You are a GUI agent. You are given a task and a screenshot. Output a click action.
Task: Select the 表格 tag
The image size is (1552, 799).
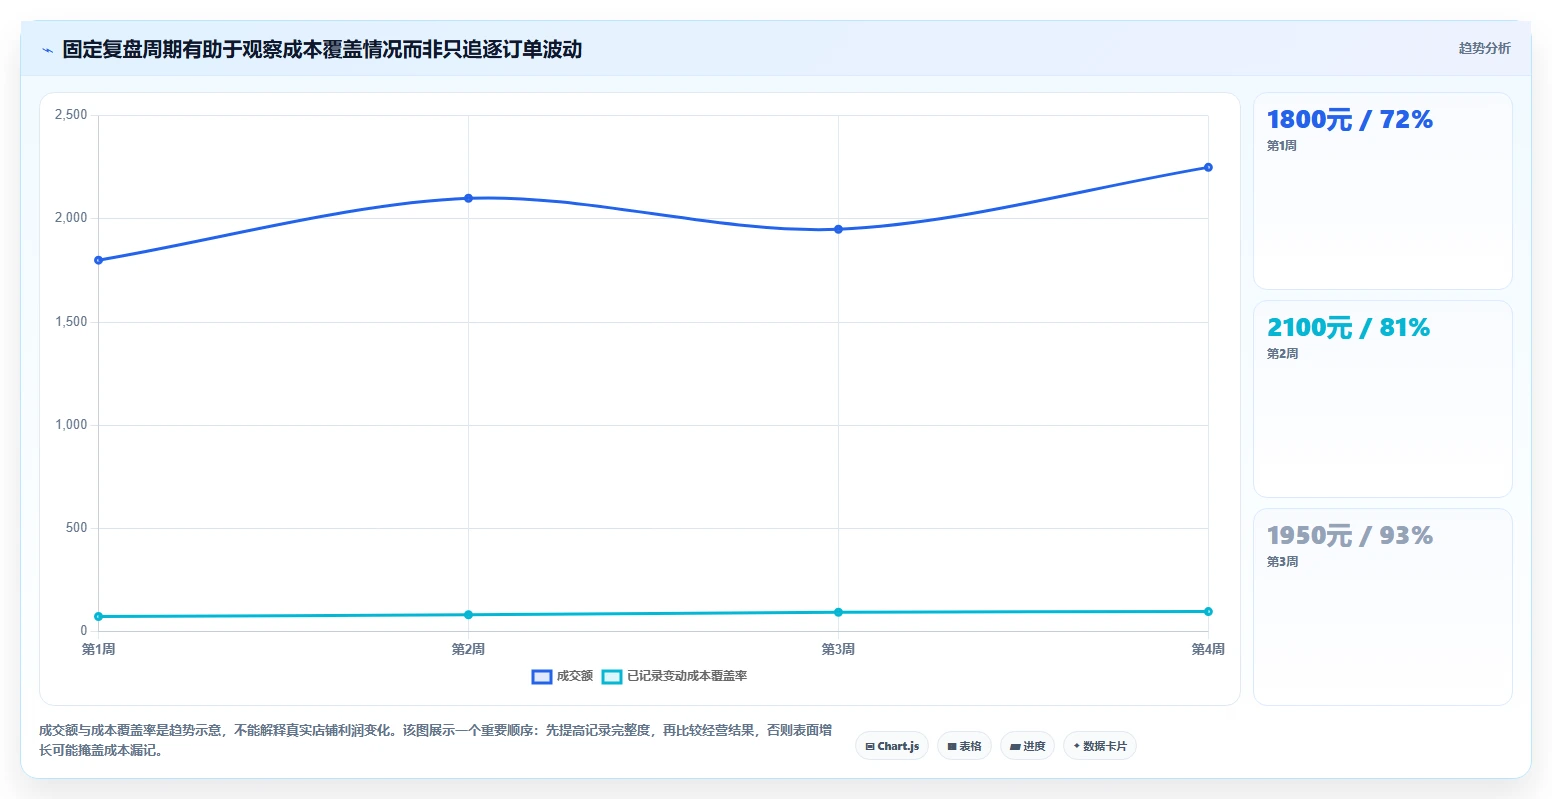[x=964, y=746]
